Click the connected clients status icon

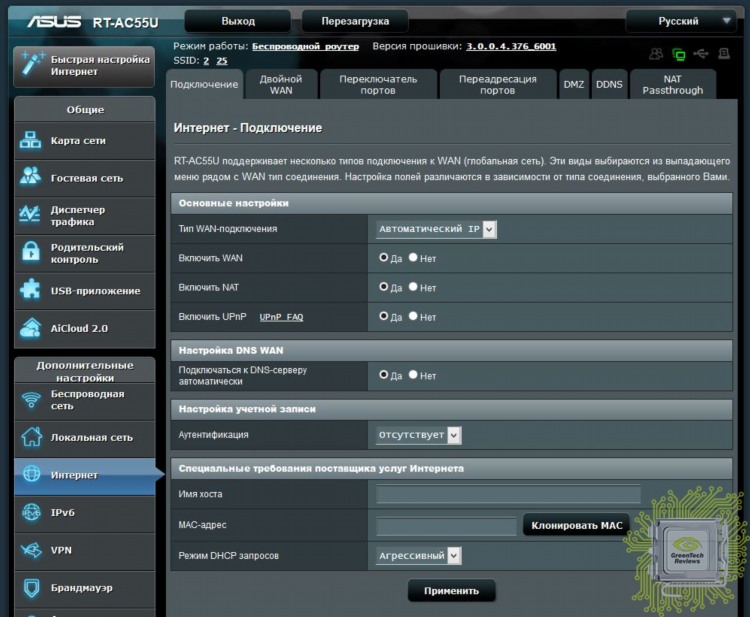coord(656,54)
